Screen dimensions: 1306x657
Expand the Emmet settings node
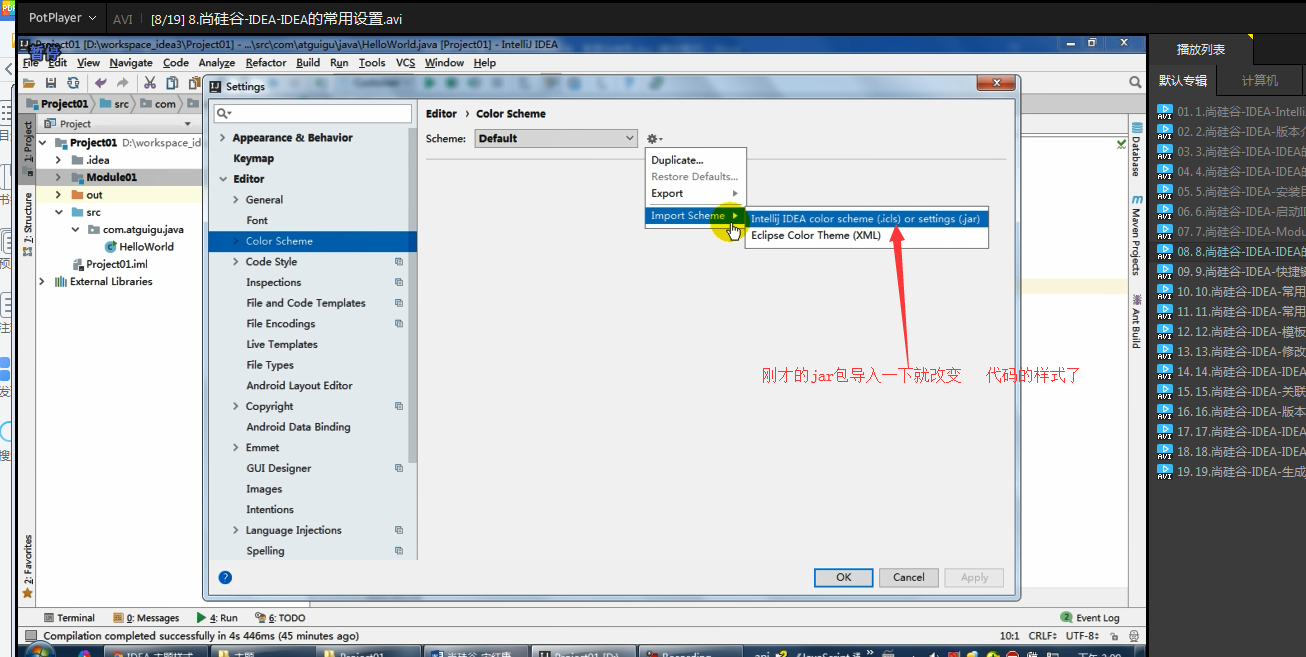236,447
